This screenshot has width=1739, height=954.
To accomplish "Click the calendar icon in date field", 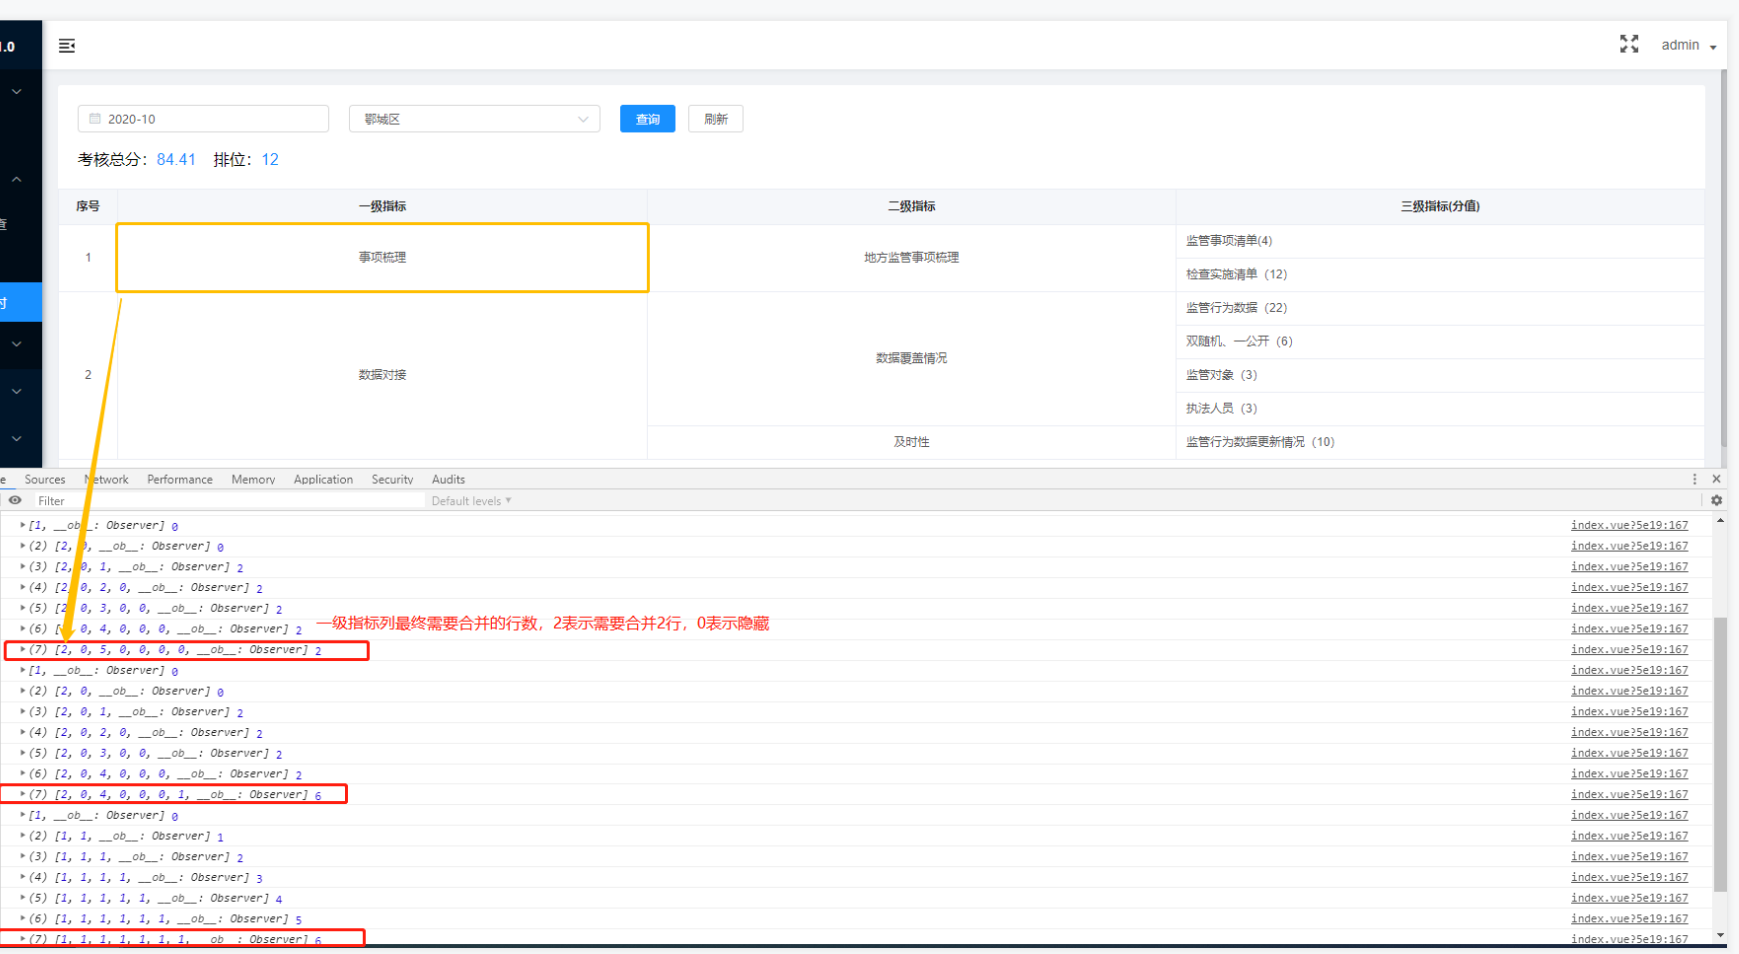I will point(95,119).
